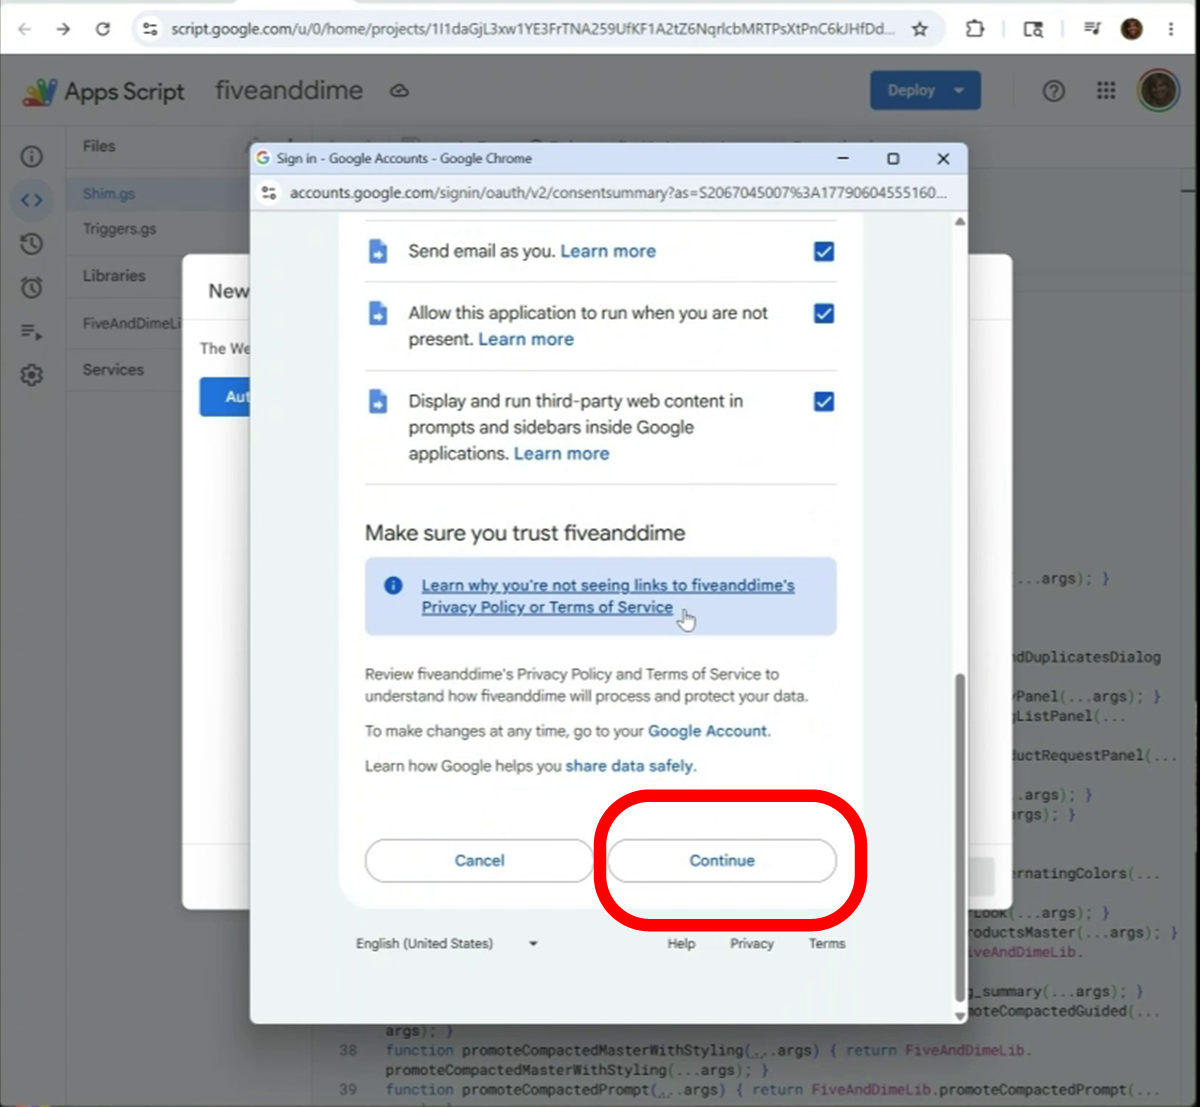Open the Executions sidebar icon
This screenshot has height=1107, width=1200.
click(x=32, y=331)
